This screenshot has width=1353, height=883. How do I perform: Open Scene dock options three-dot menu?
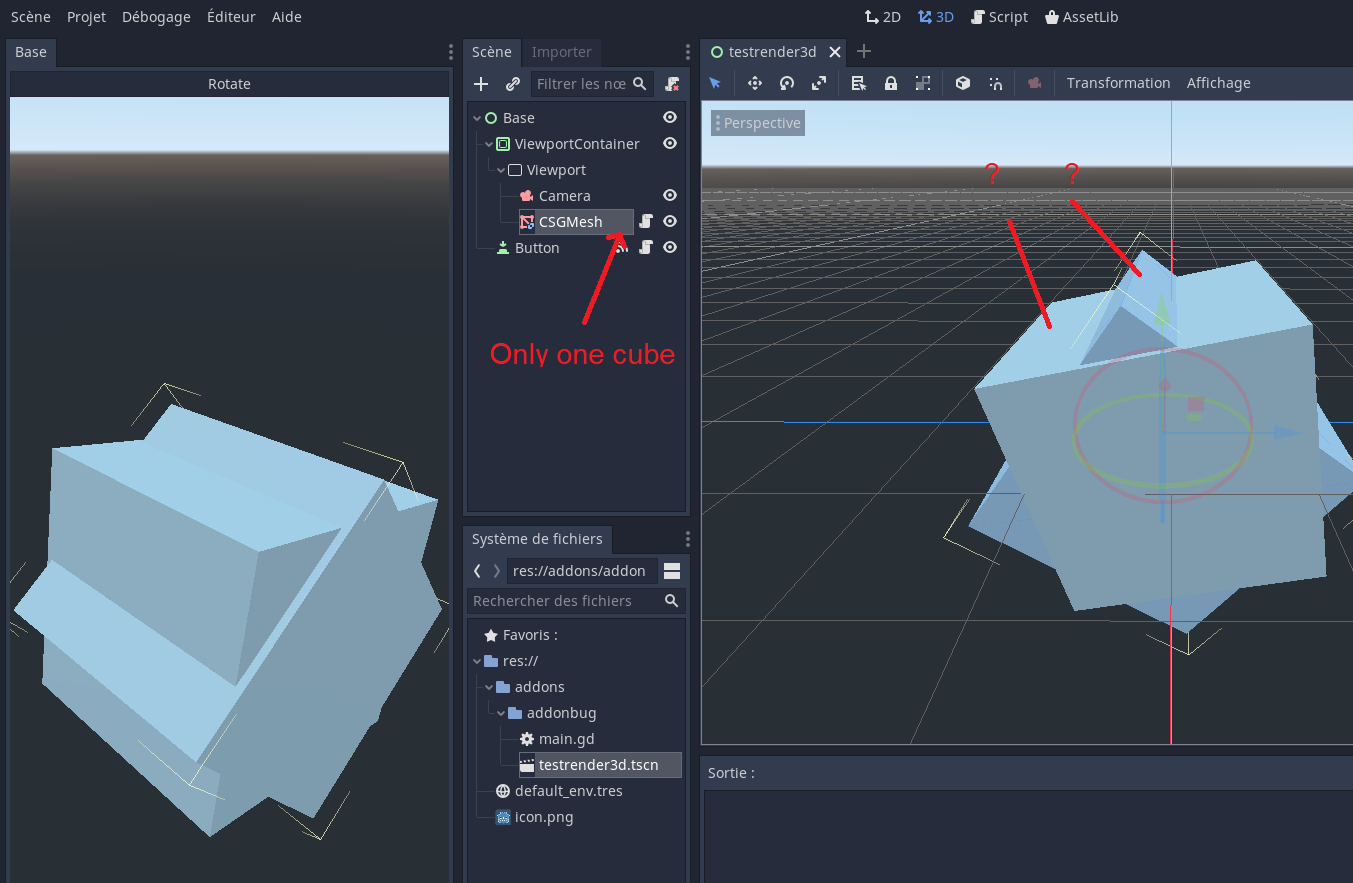[687, 52]
